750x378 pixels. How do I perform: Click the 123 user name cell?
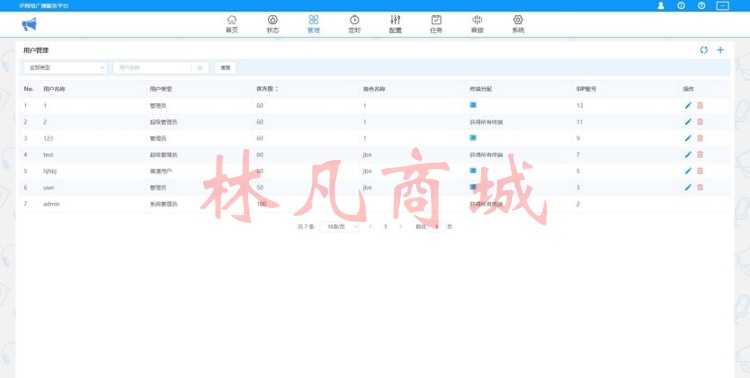point(48,138)
